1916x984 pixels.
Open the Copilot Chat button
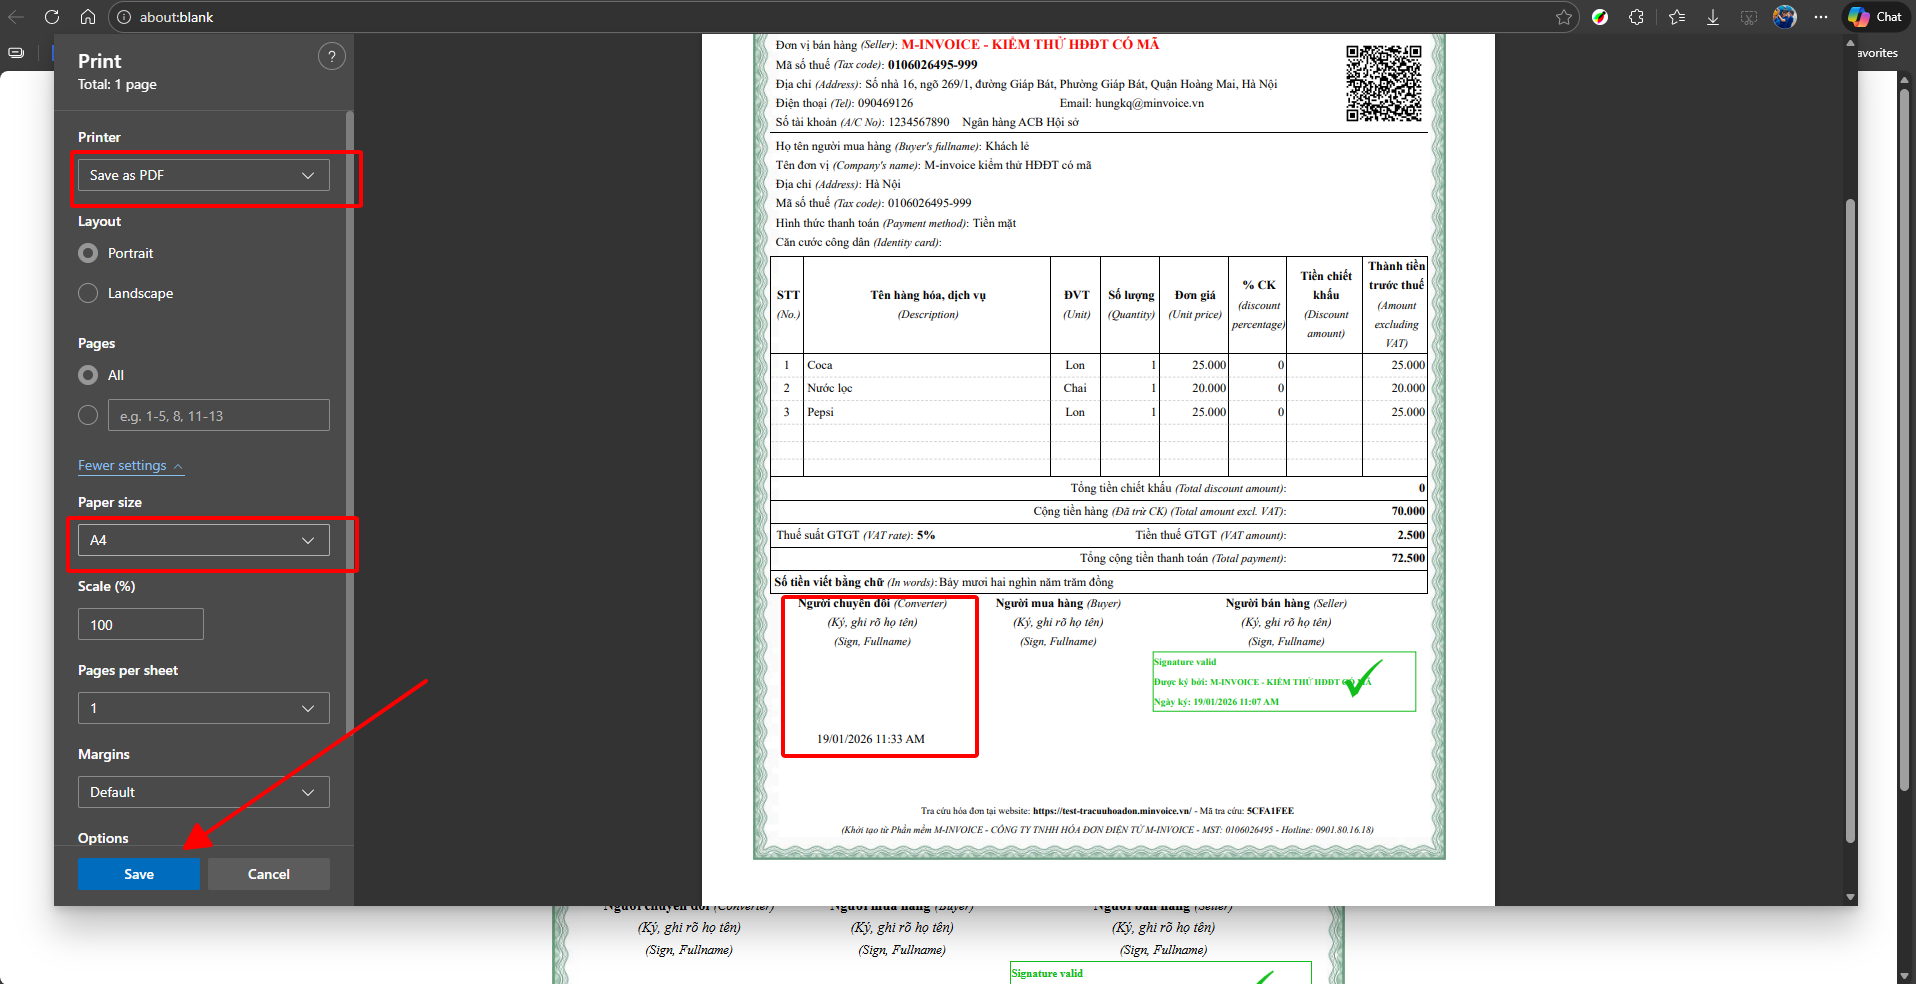point(1875,17)
